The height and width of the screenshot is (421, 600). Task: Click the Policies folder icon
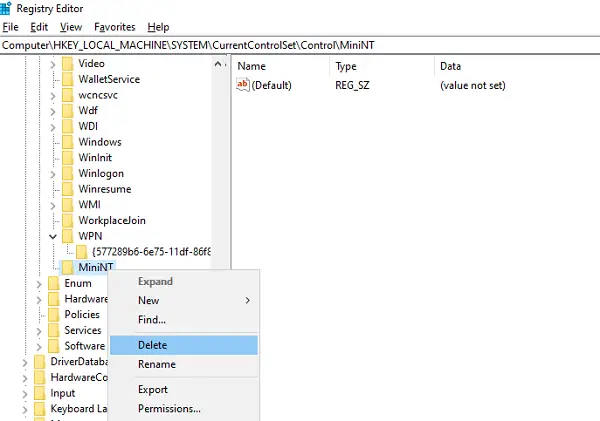pos(54,315)
